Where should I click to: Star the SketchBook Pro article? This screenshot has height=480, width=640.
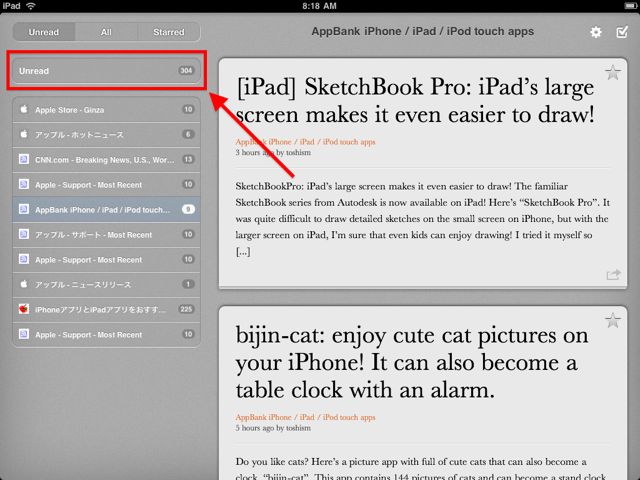pos(613,73)
